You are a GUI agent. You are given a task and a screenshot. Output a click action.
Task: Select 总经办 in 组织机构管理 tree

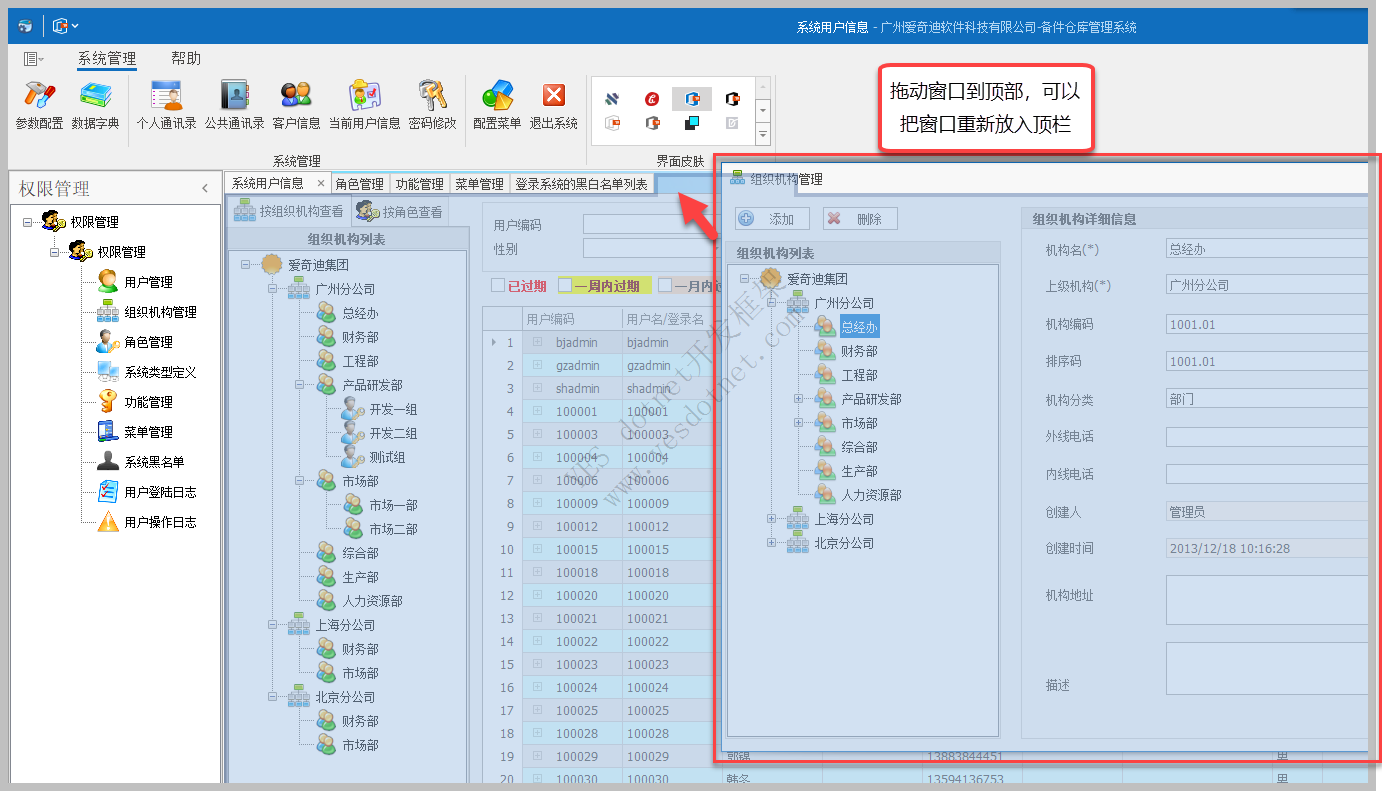859,327
